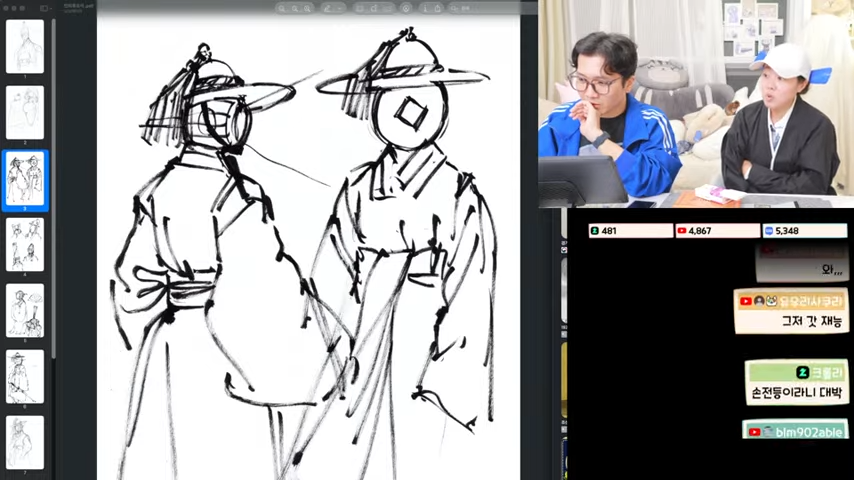
Task: Click the rotate icon in the Preview toolbar
Action: click(x=374, y=8)
